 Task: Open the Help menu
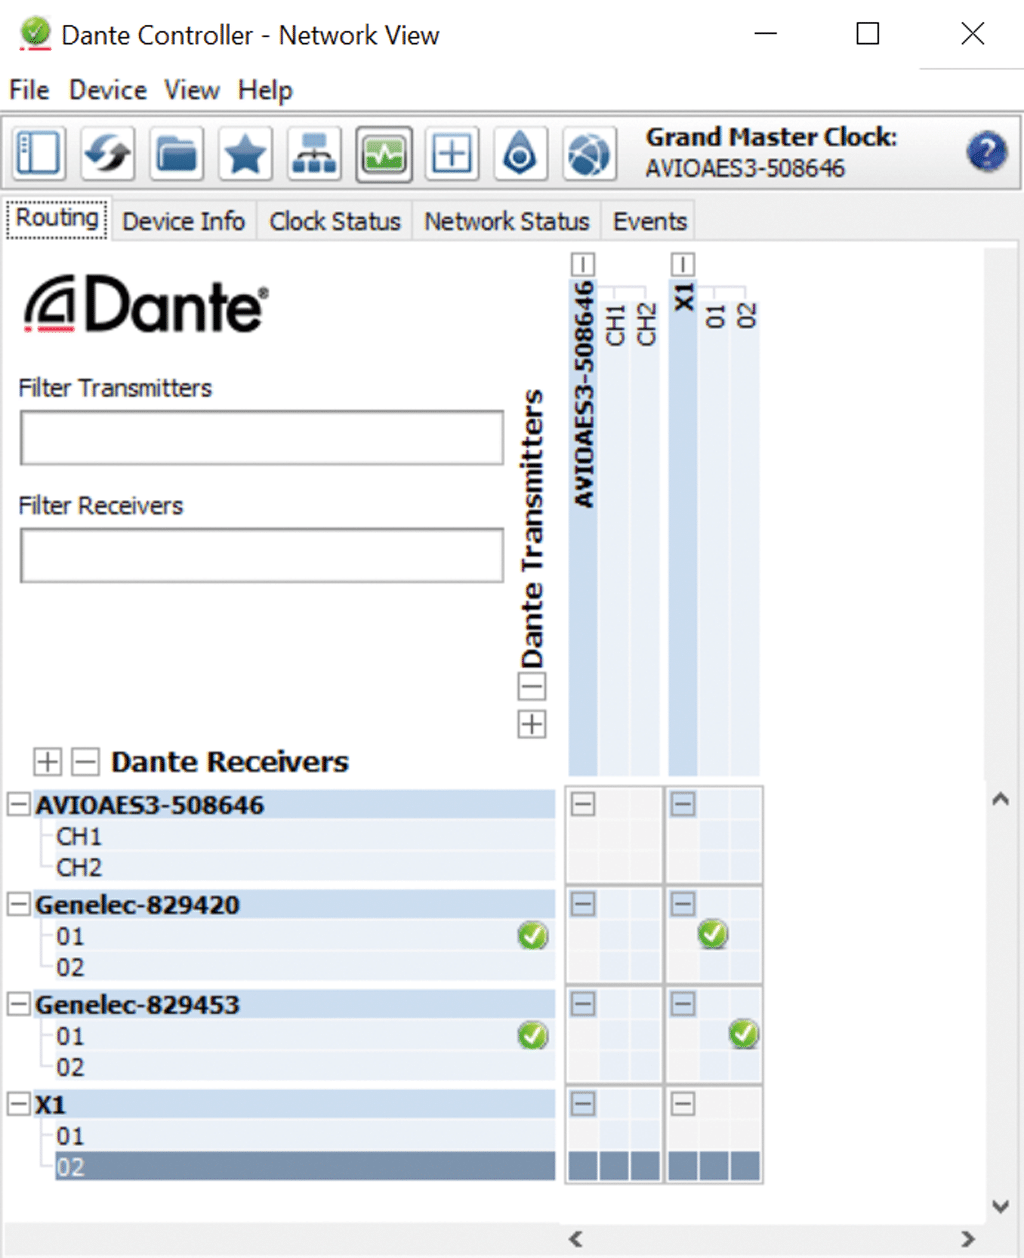pyautogui.click(x=265, y=90)
